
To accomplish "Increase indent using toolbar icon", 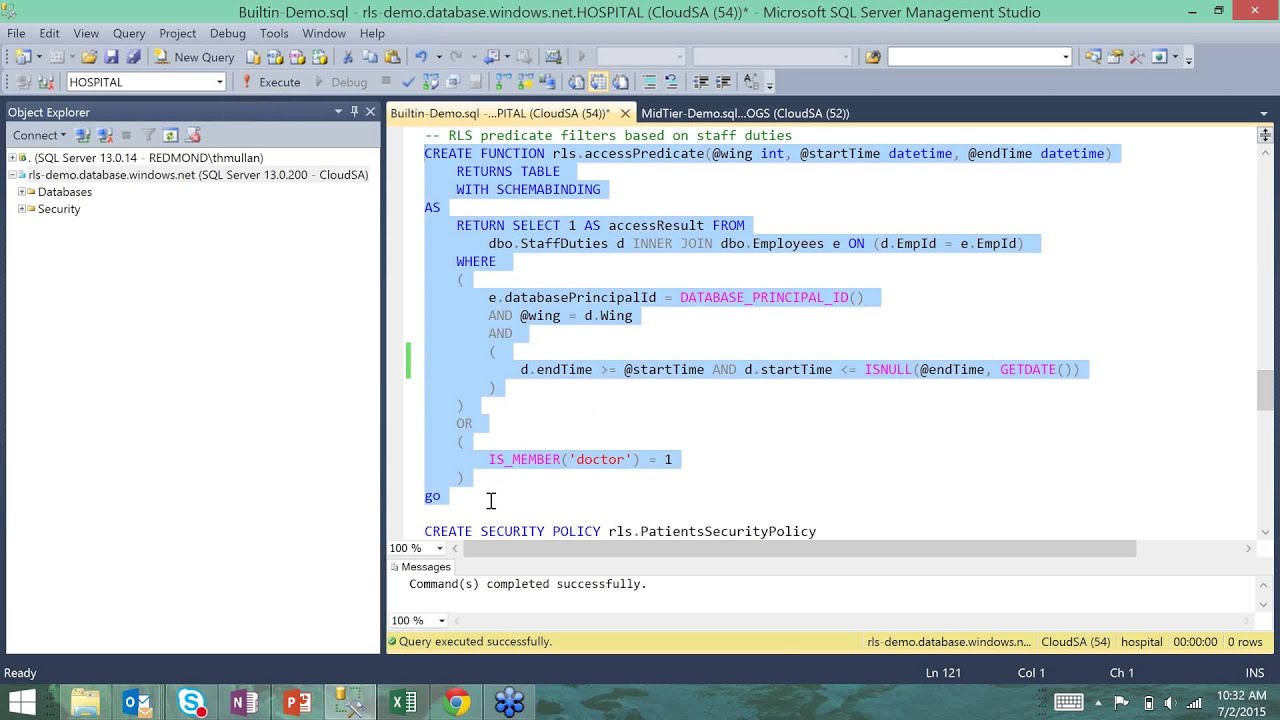I will tap(723, 82).
